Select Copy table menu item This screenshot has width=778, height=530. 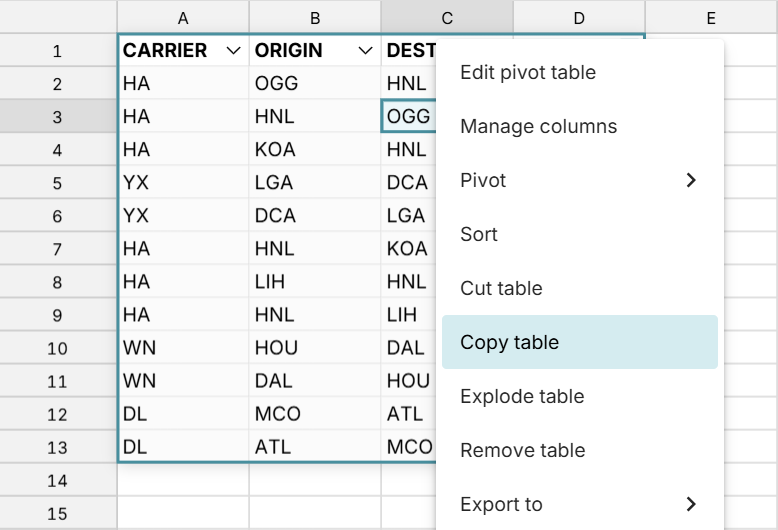[x=509, y=343]
